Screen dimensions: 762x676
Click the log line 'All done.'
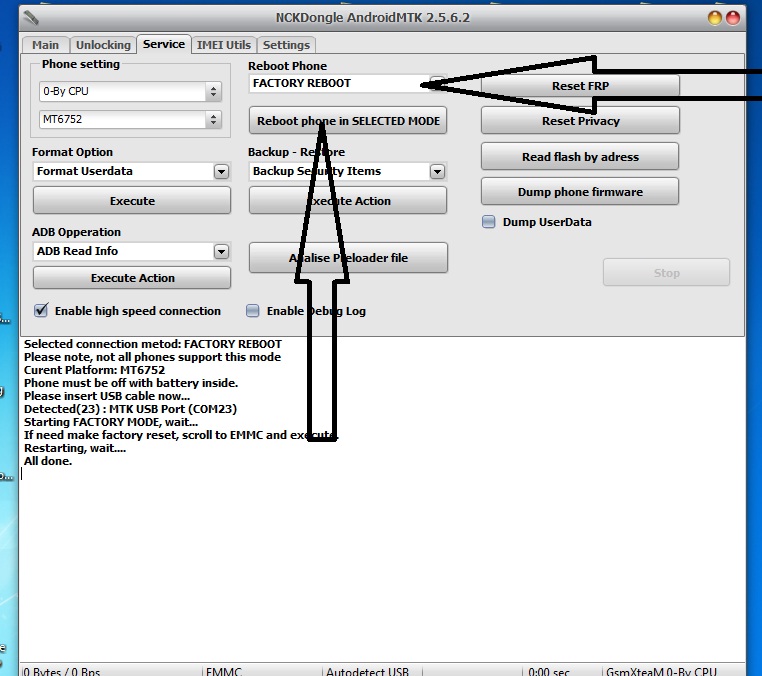pos(48,461)
